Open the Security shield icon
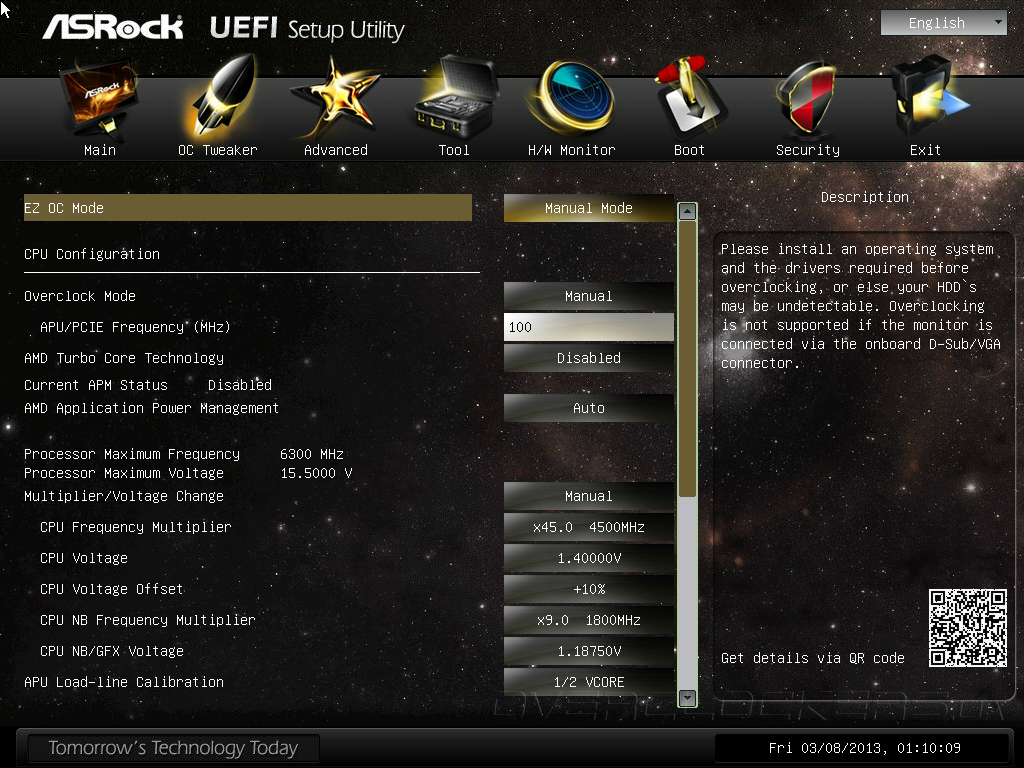The image size is (1024, 768). point(807,99)
